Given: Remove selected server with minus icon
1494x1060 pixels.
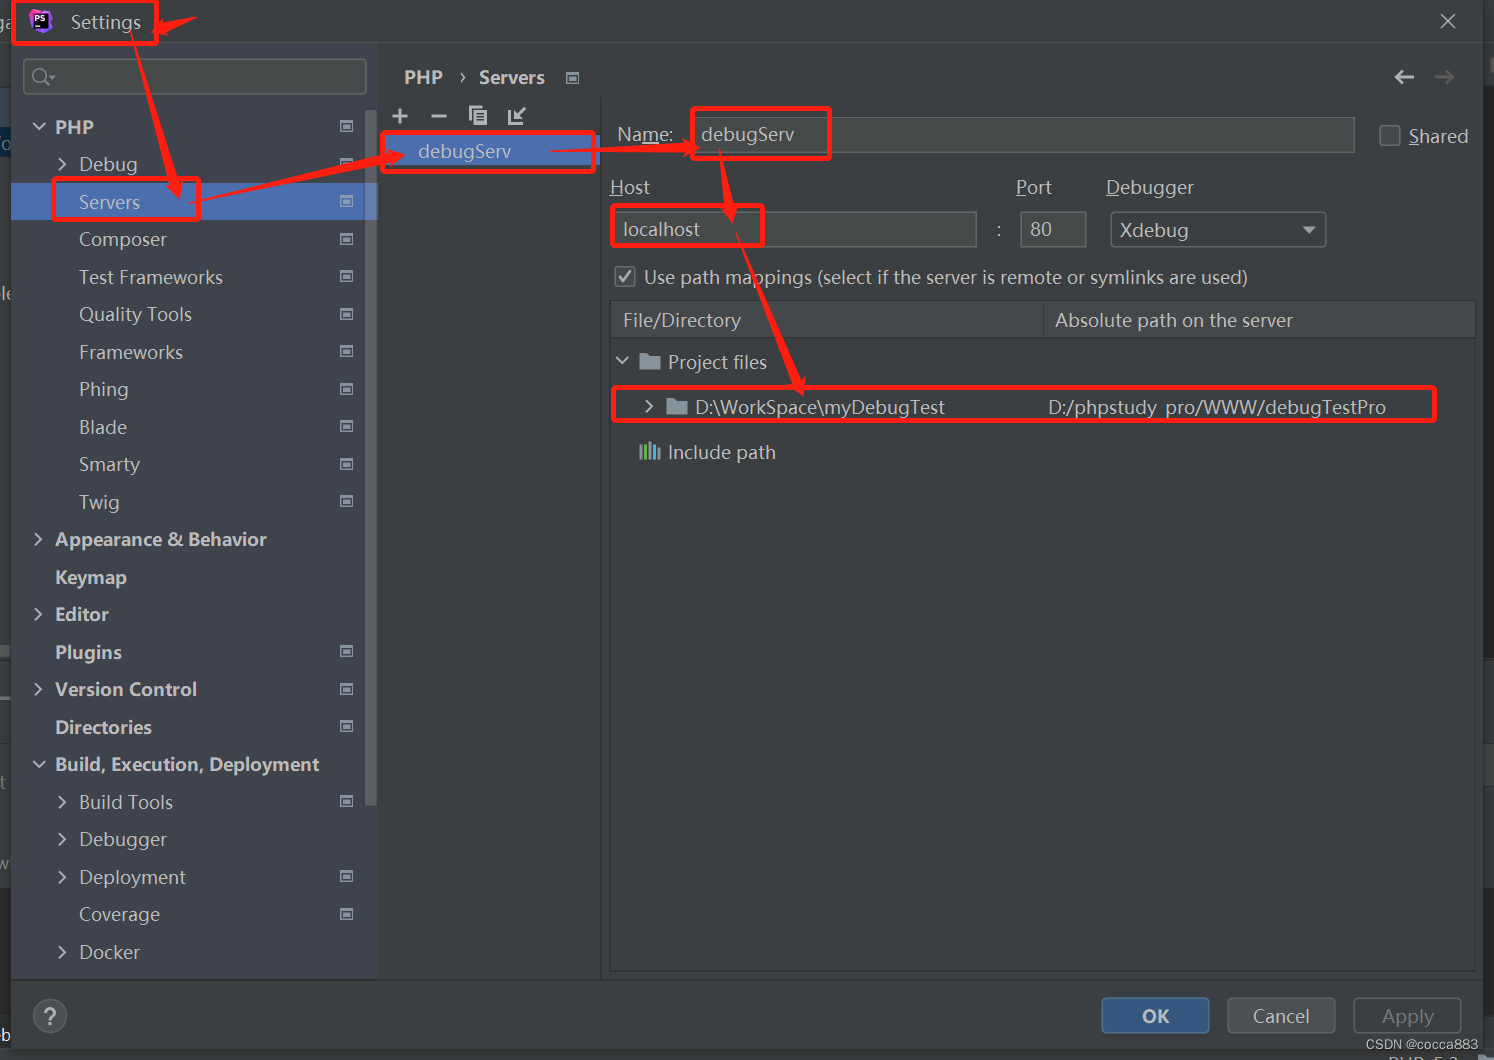Looking at the screenshot, I should point(438,116).
